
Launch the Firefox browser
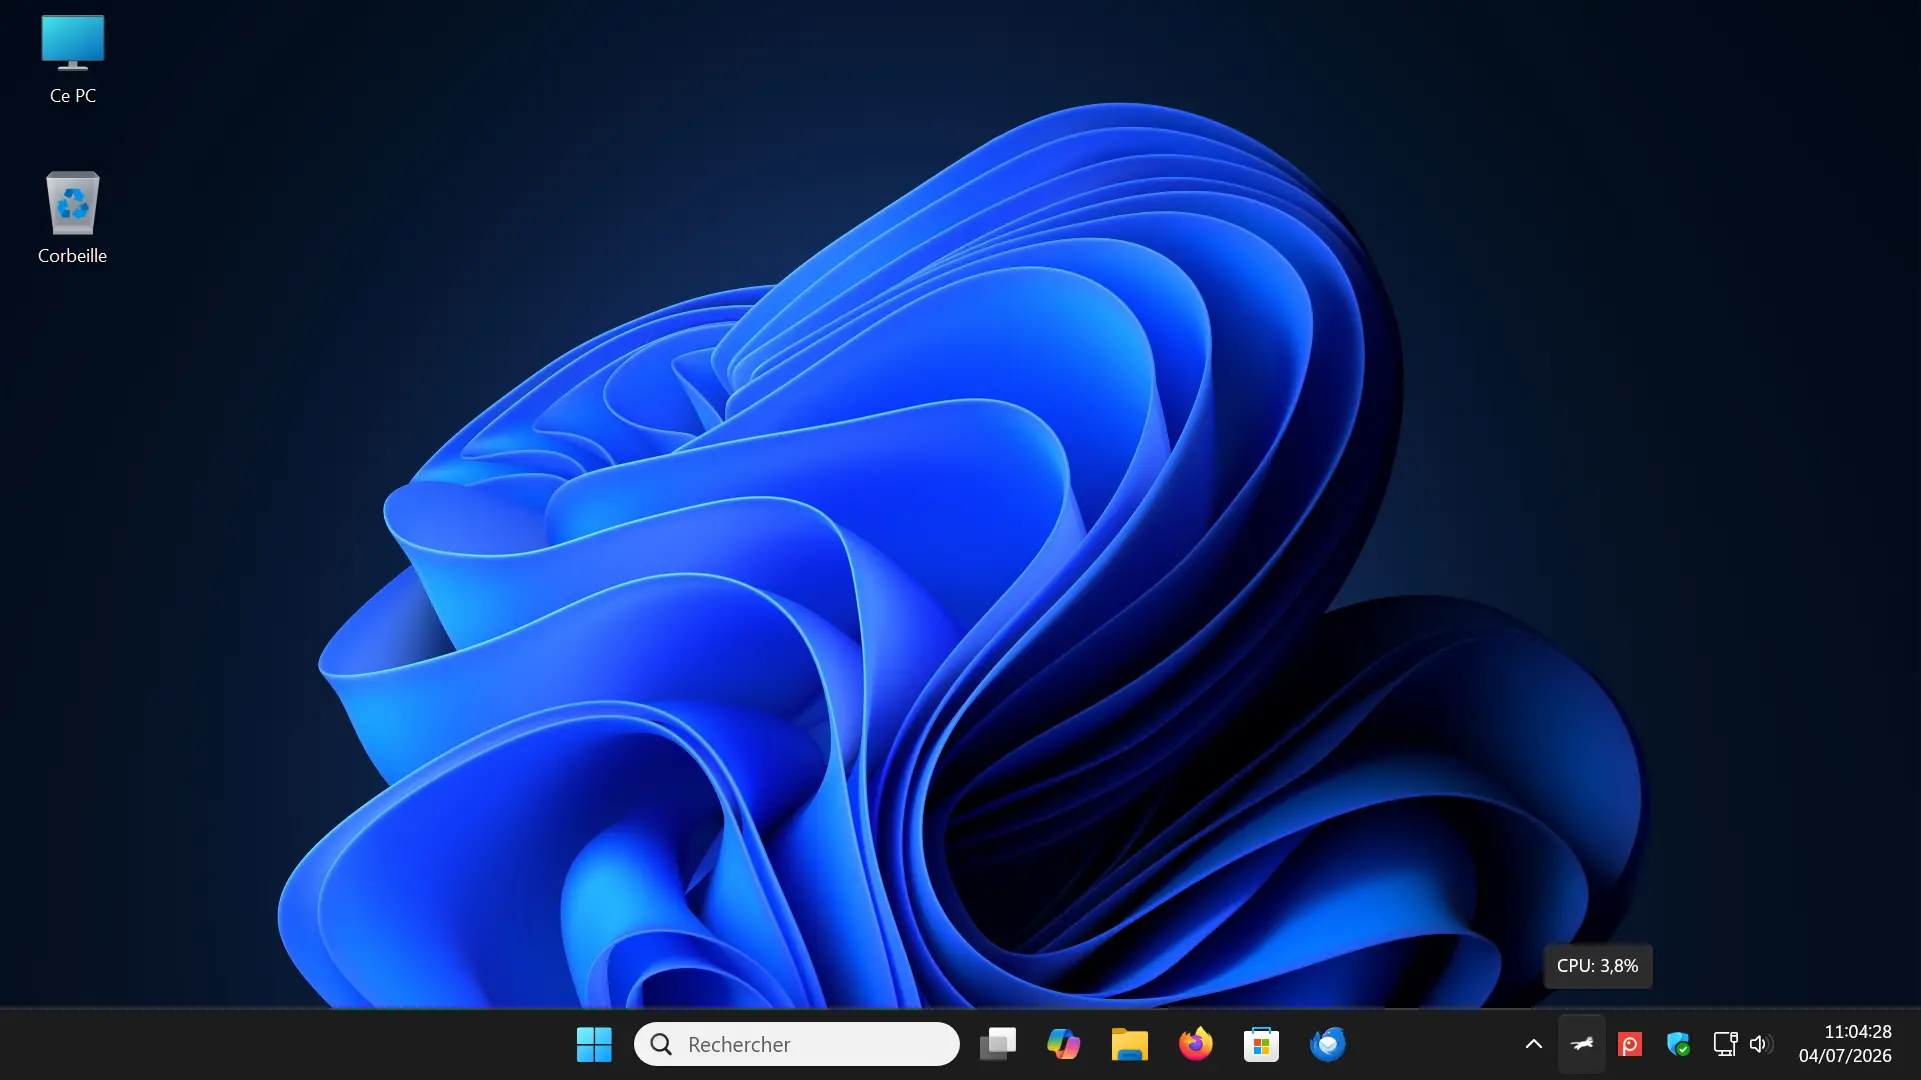(1195, 1044)
